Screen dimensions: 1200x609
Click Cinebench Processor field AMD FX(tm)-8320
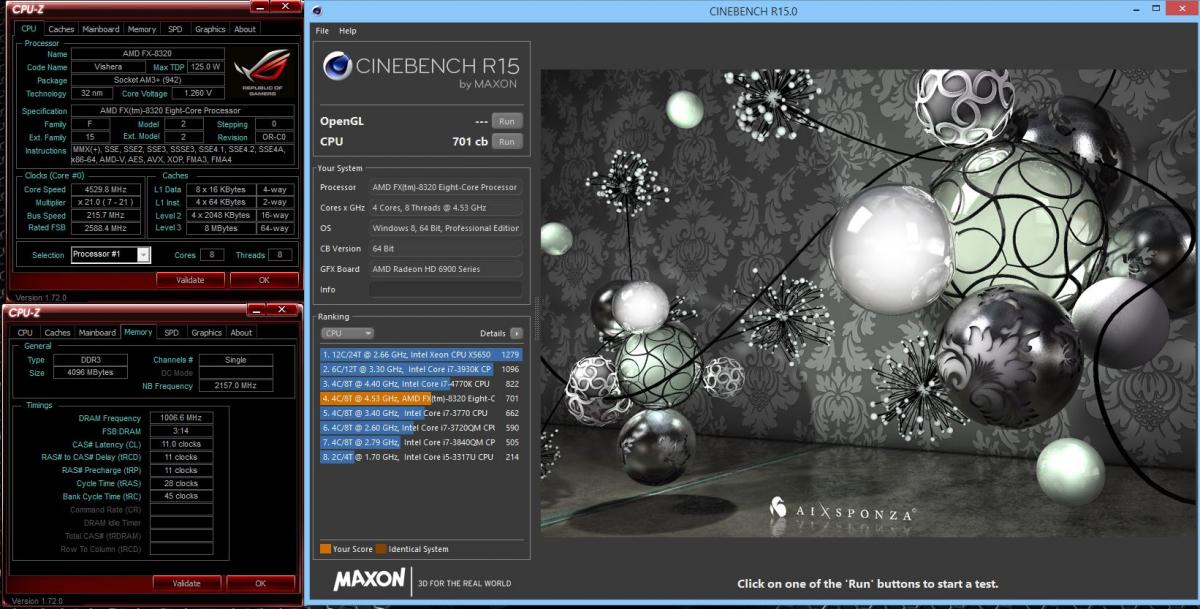(445, 187)
